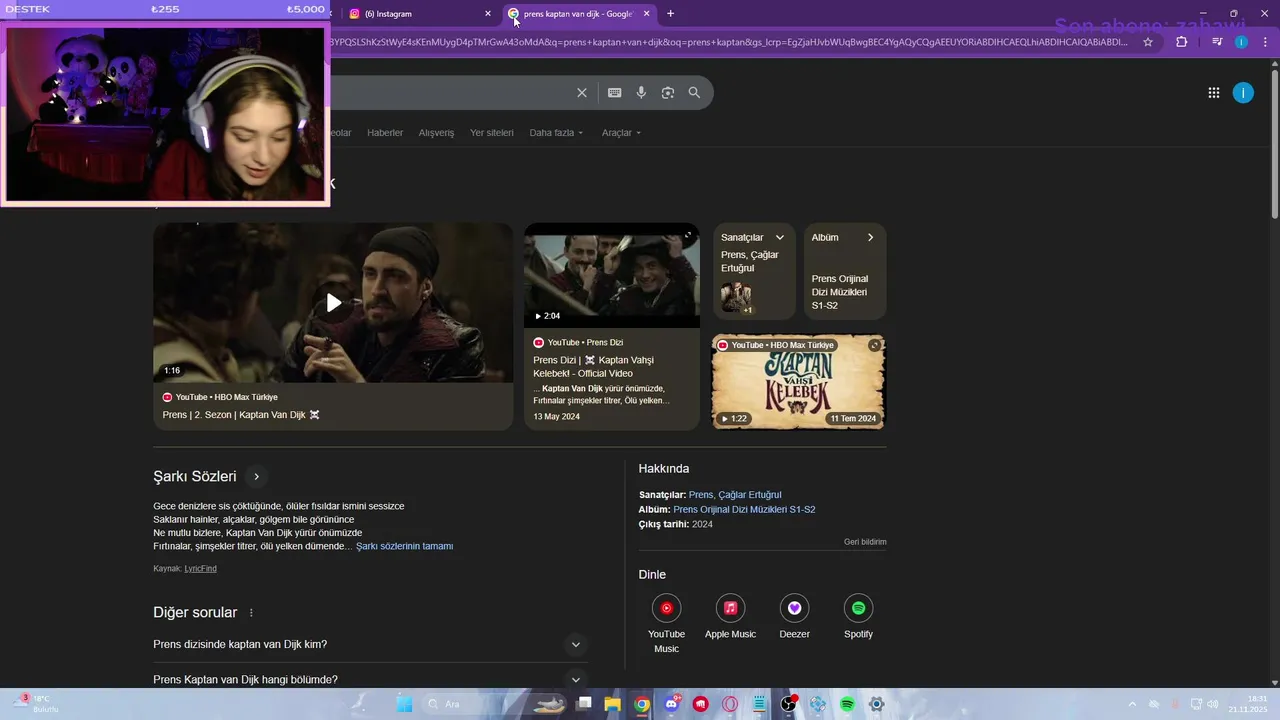Start voice search with microphone icon
Screen dimensions: 1280x720
coord(641,93)
